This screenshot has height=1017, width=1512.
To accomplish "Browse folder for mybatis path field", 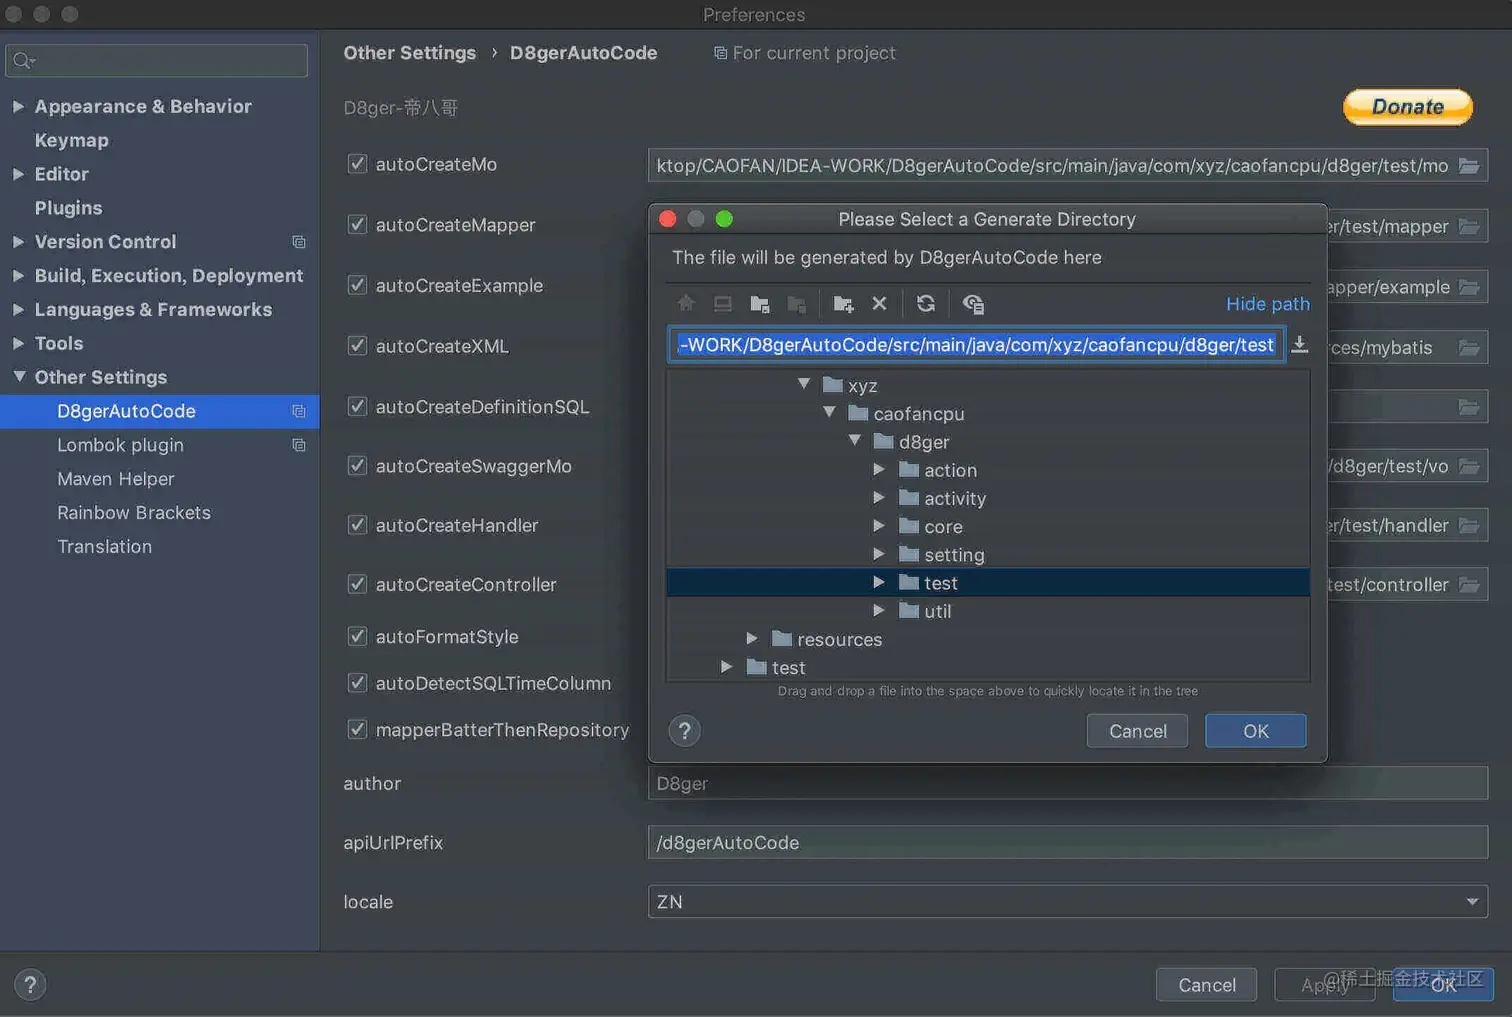I will coord(1468,347).
